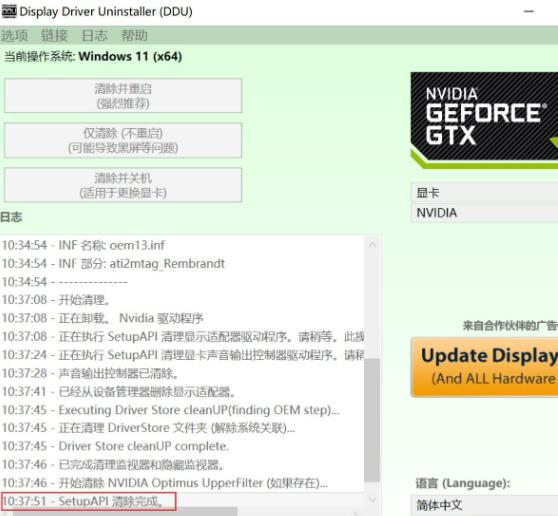
Task: Open the 帮助 menu
Action: 134,36
